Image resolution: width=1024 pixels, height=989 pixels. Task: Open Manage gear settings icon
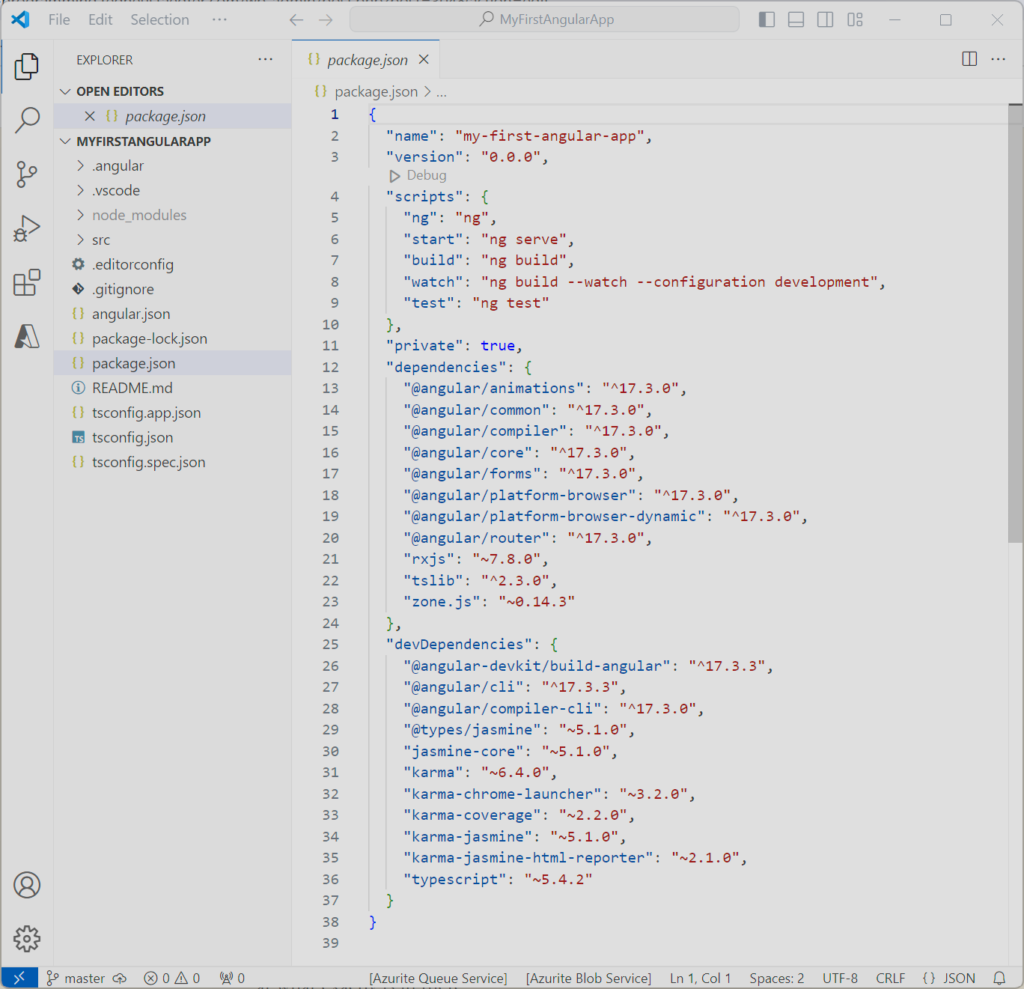click(x=27, y=938)
